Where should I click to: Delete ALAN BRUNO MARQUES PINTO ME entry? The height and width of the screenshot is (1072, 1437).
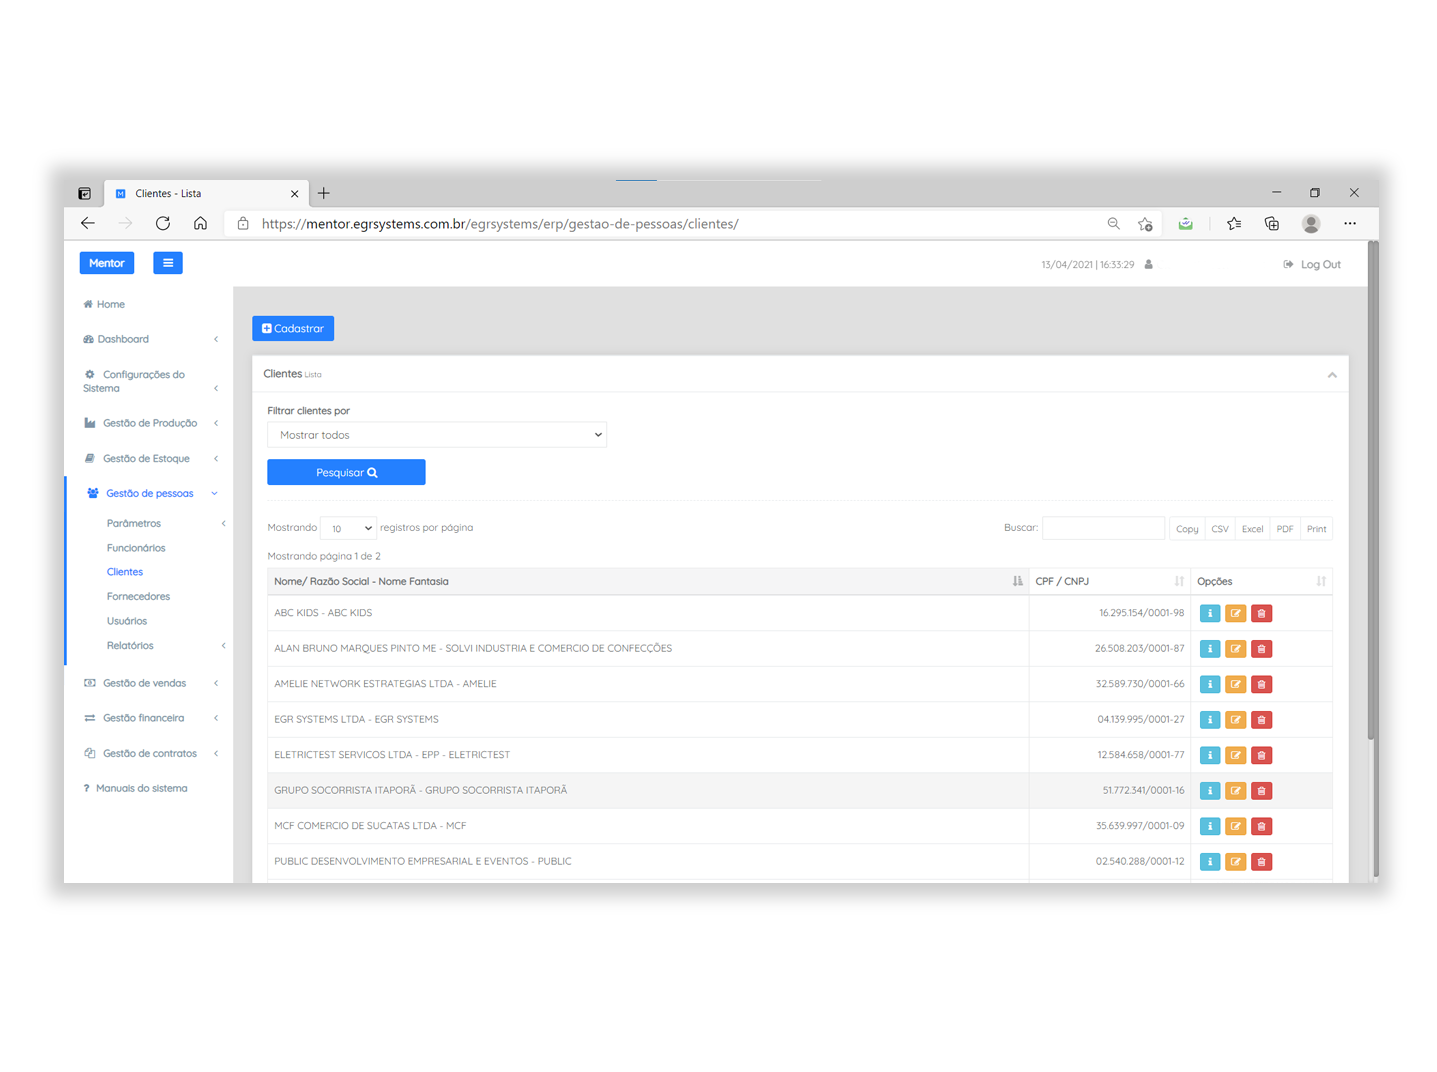tap(1261, 649)
